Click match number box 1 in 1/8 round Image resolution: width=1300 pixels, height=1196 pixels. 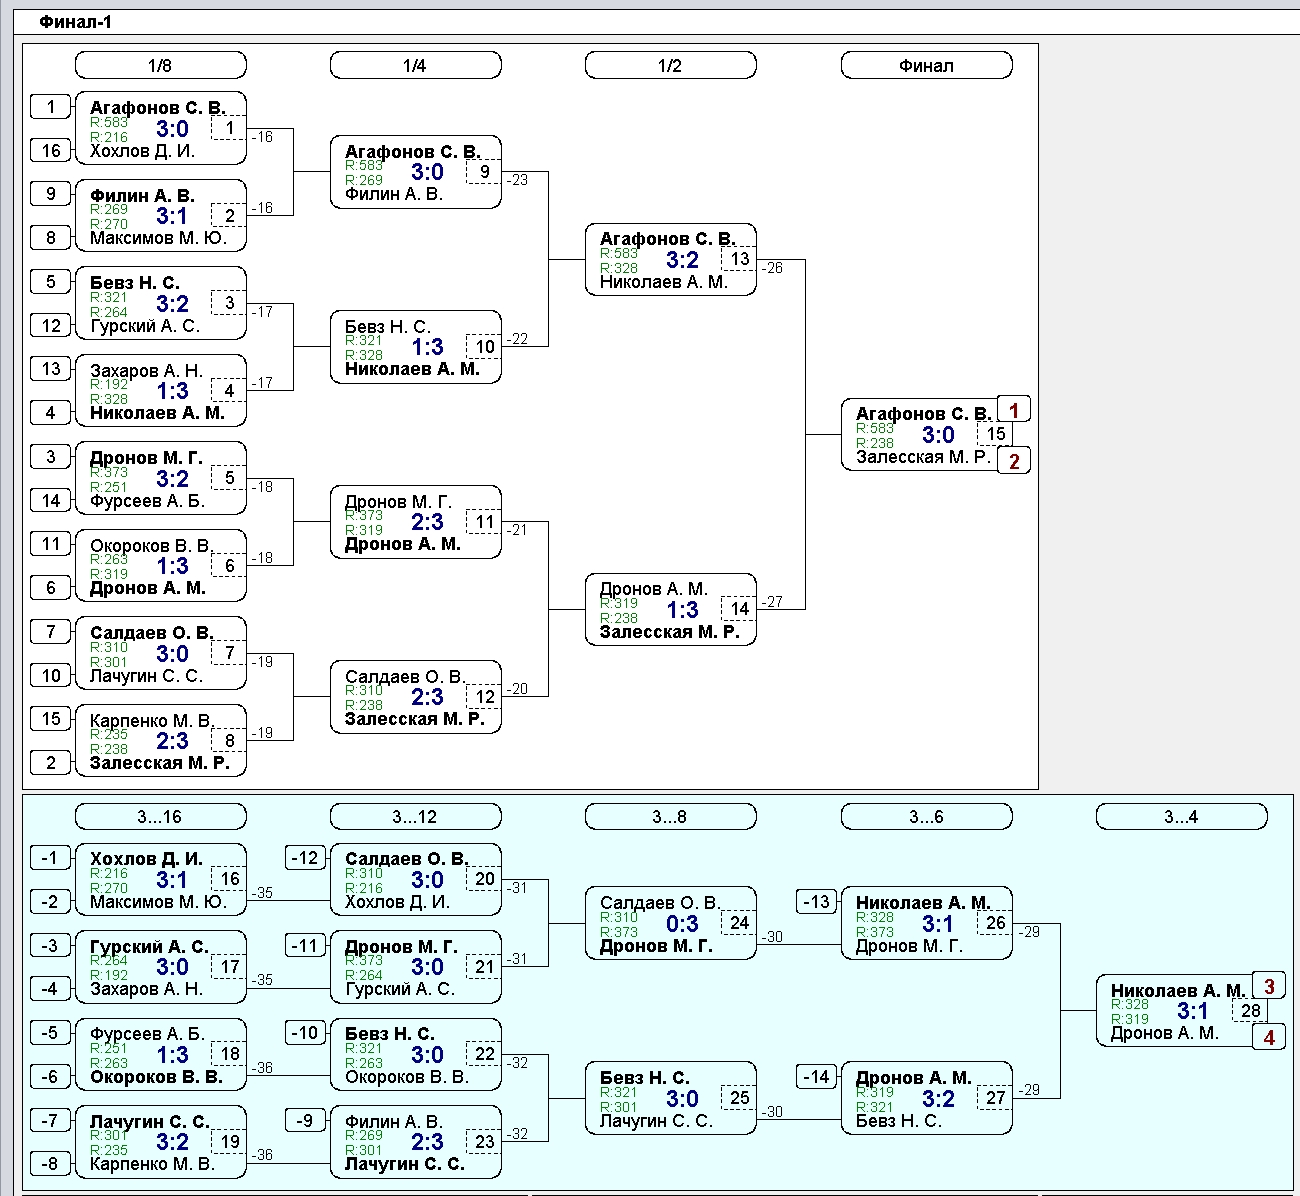tap(229, 128)
